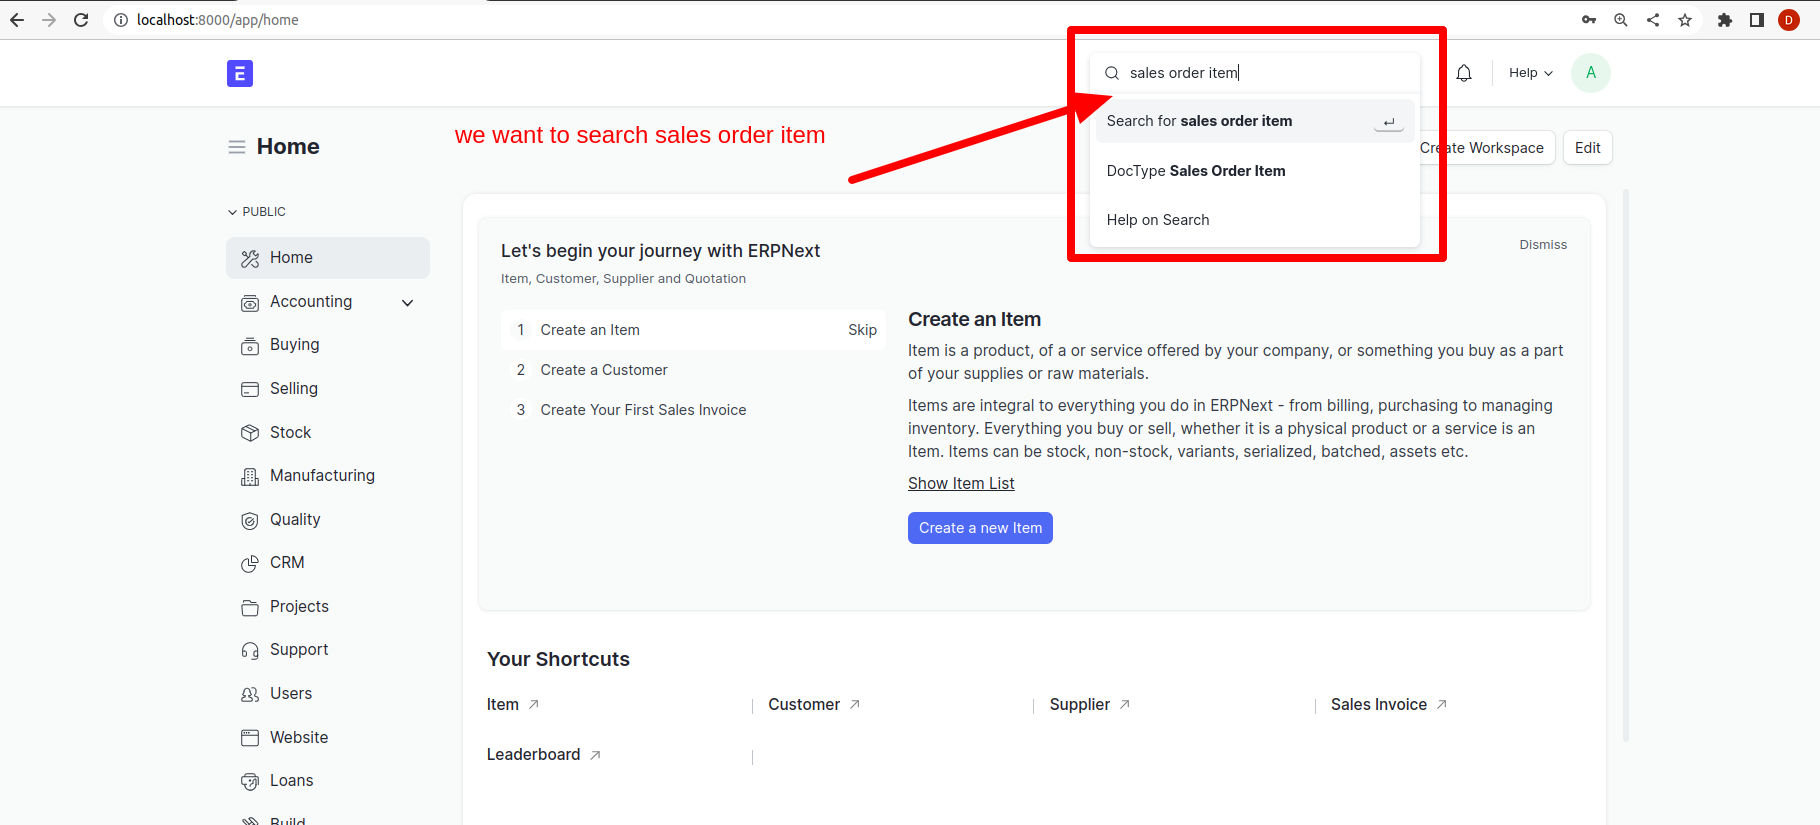Click the Support sidebar icon
Viewport: 1820px width, 825px height.
tap(250, 651)
